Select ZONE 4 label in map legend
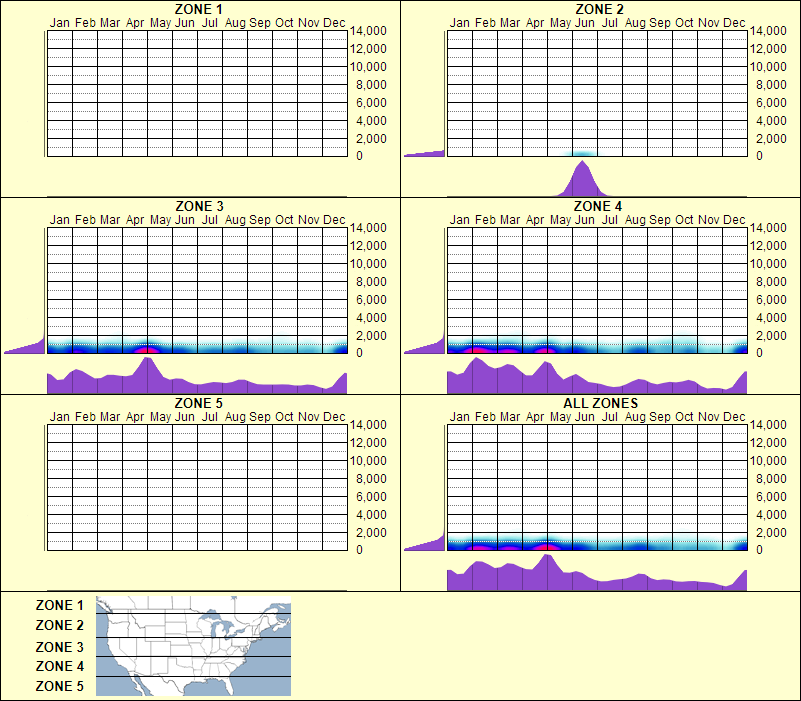 pyautogui.click(x=59, y=666)
